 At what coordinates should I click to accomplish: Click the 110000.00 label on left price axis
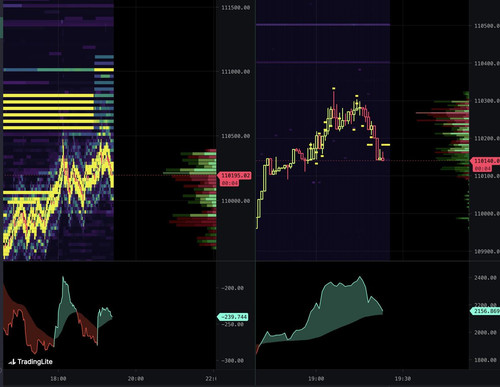(236, 201)
